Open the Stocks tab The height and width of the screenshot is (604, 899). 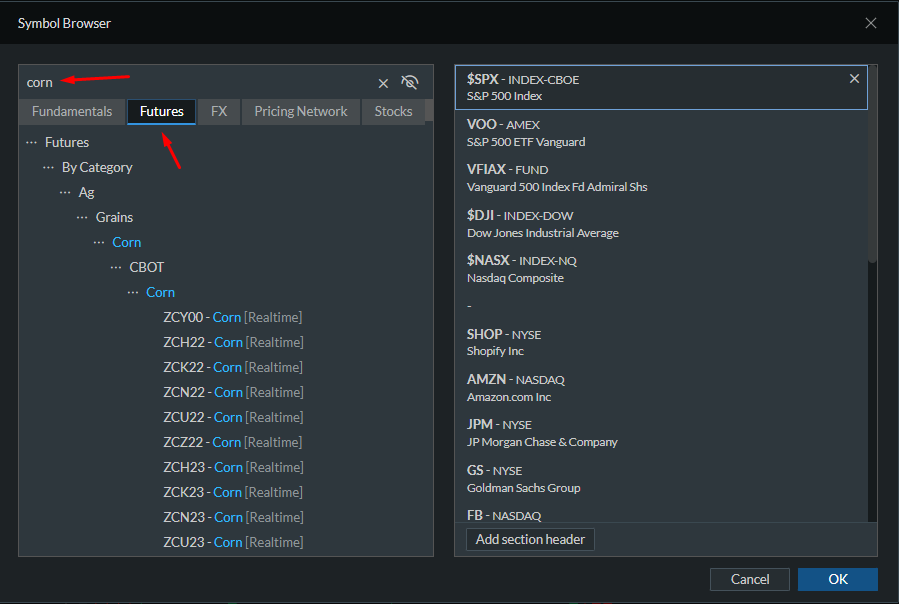click(393, 111)
